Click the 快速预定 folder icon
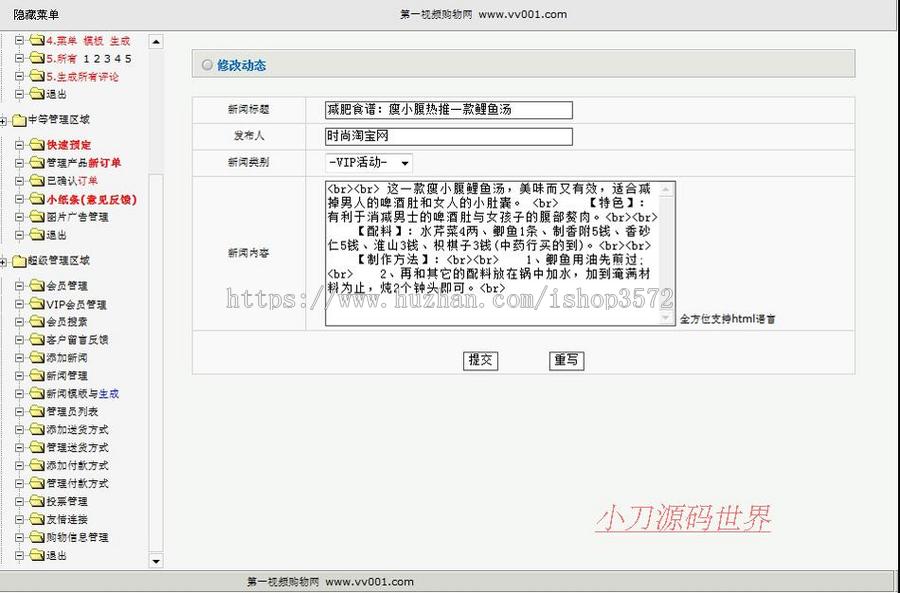Viewport: 900px width, 593px height. (35, 145)
